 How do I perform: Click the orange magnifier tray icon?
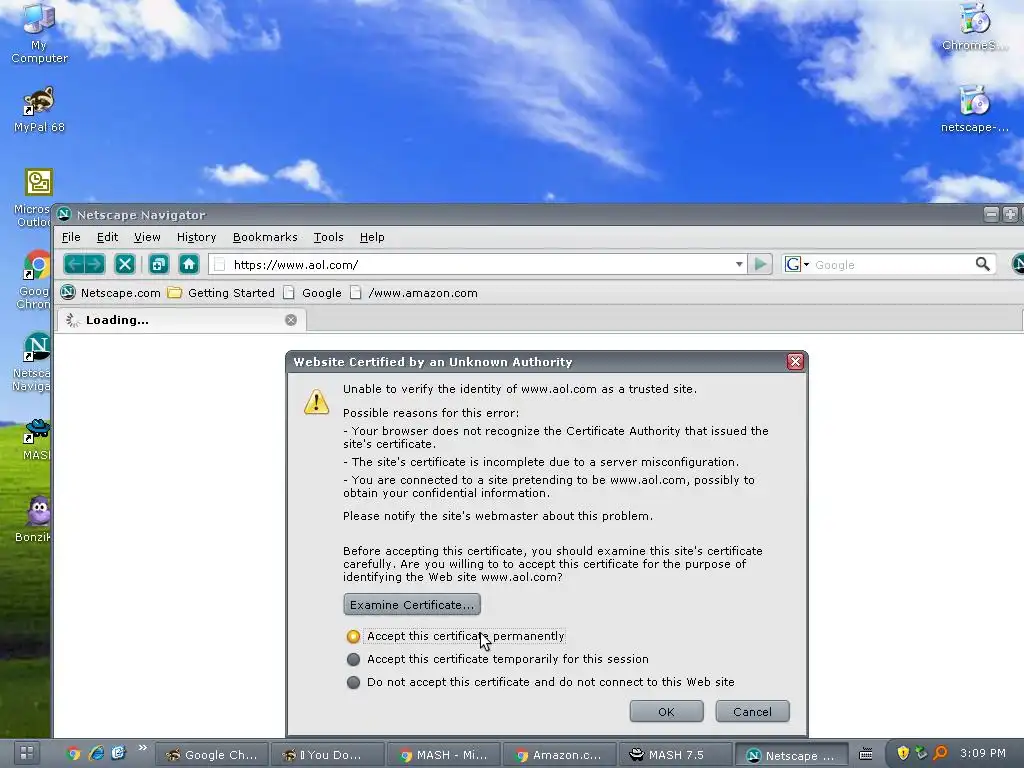pos(940,753)
